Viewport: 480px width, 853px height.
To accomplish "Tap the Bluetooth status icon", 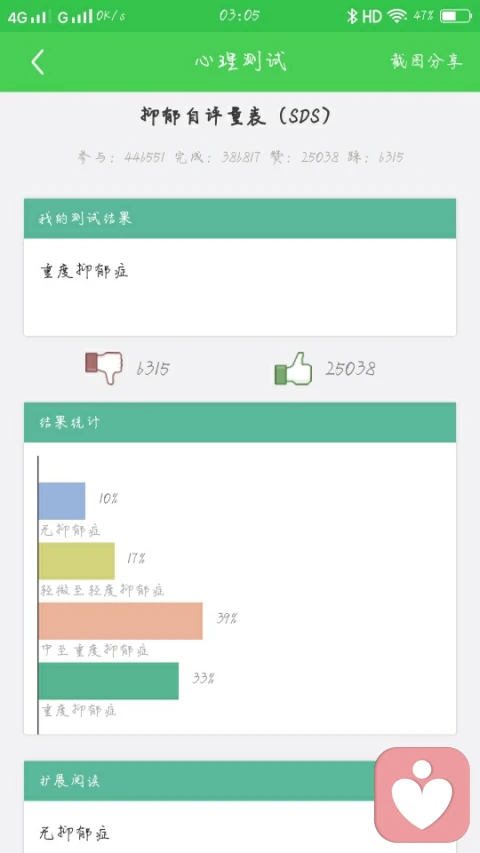I will coord(352,16).
